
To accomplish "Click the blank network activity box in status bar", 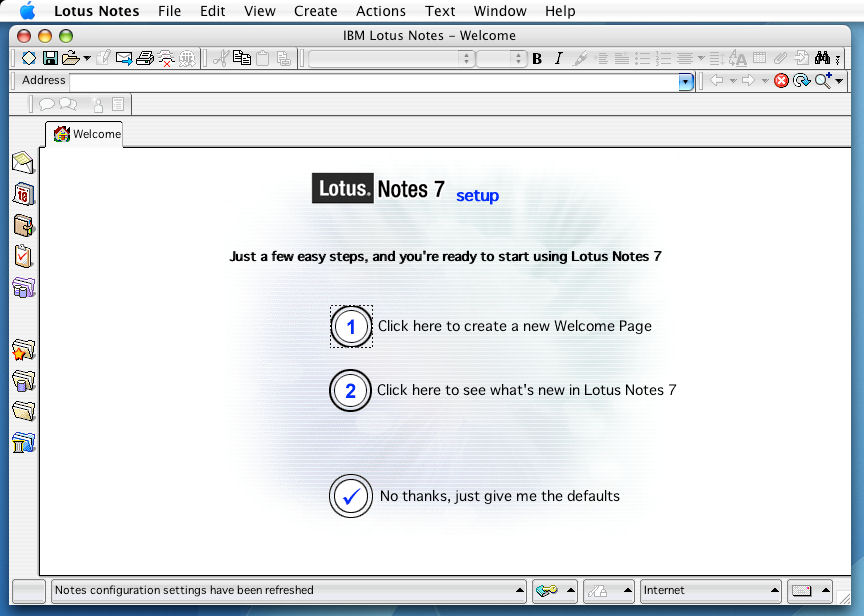I will pyautogui.click(x=29, y=591).
